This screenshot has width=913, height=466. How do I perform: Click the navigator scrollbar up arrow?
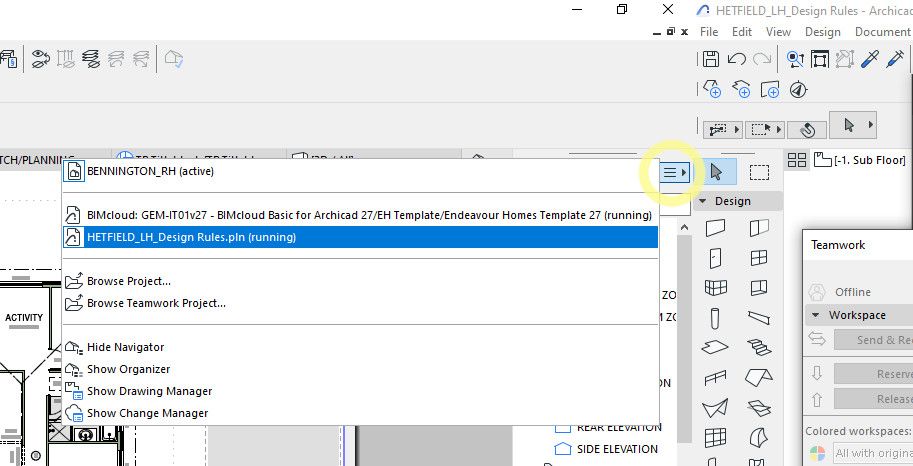[x=685, y=228]
